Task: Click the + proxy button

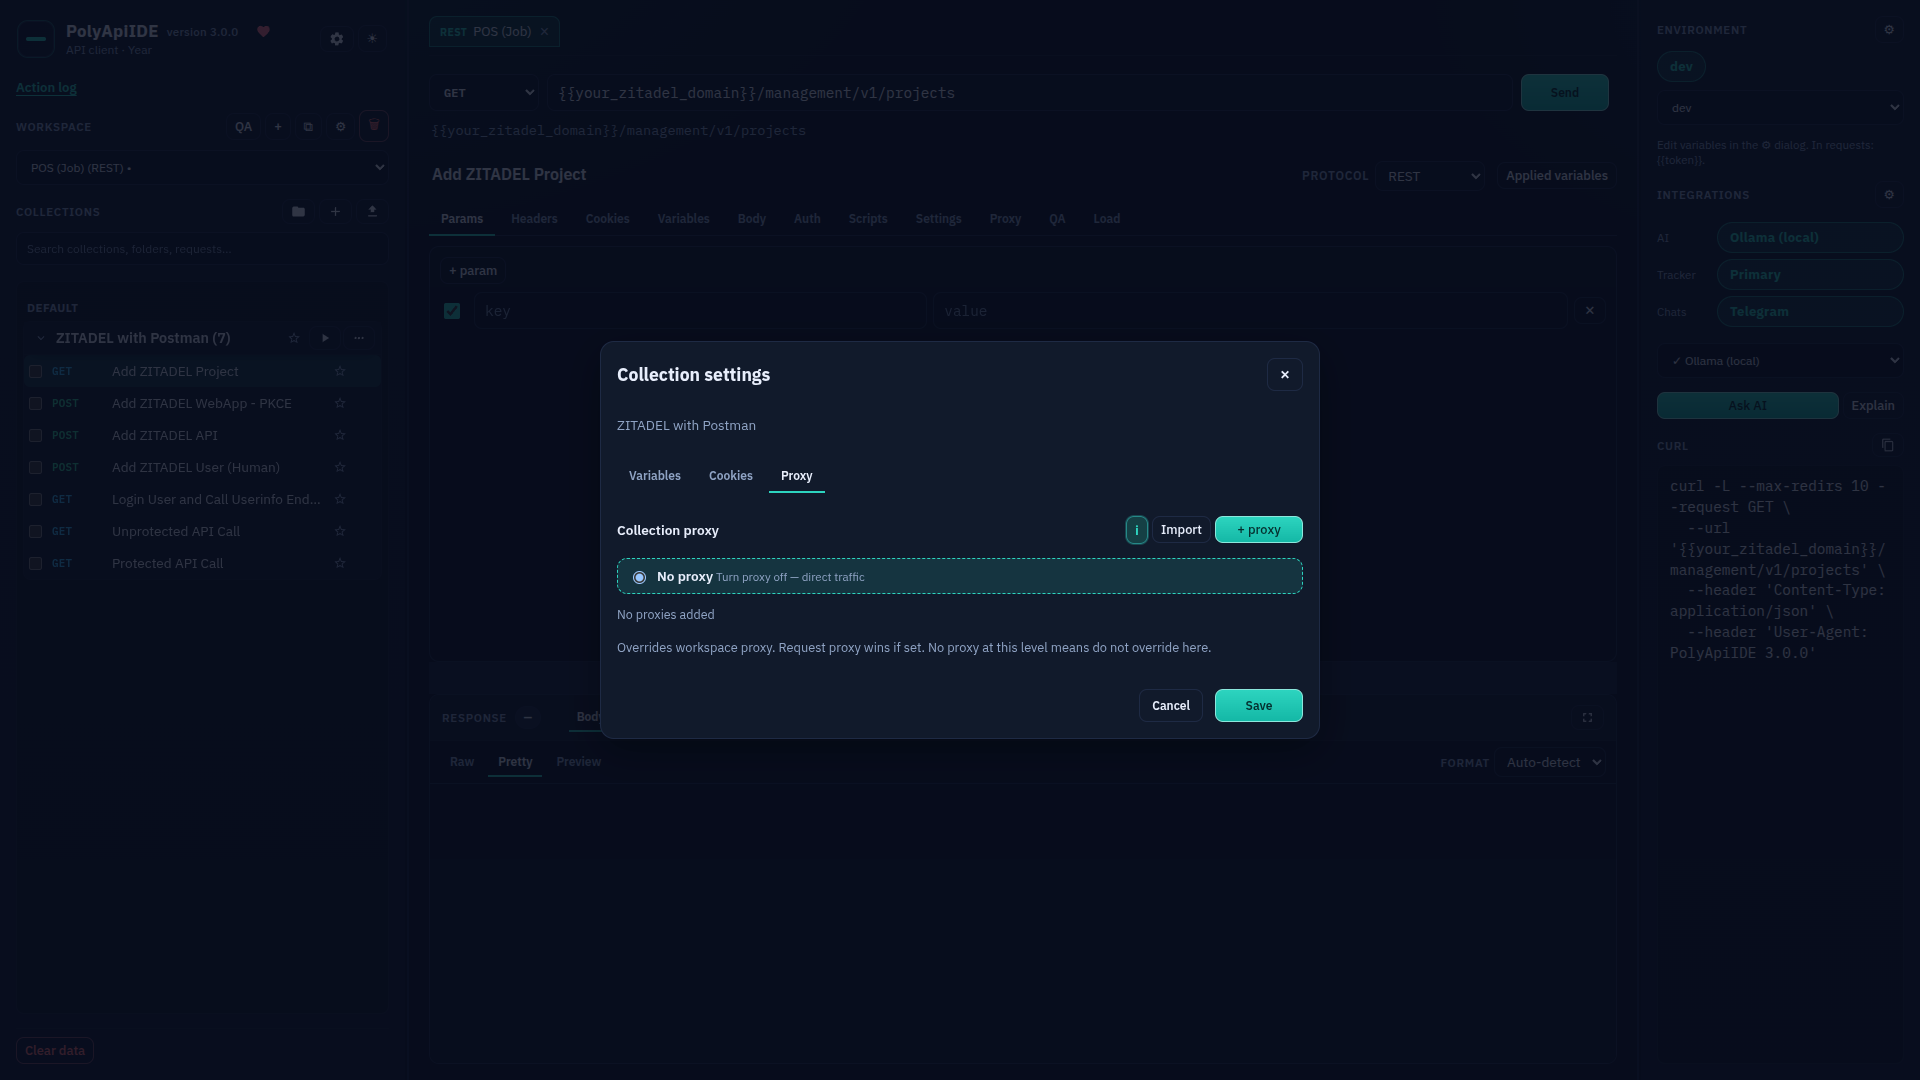Action: click(x=1259, y=530)
